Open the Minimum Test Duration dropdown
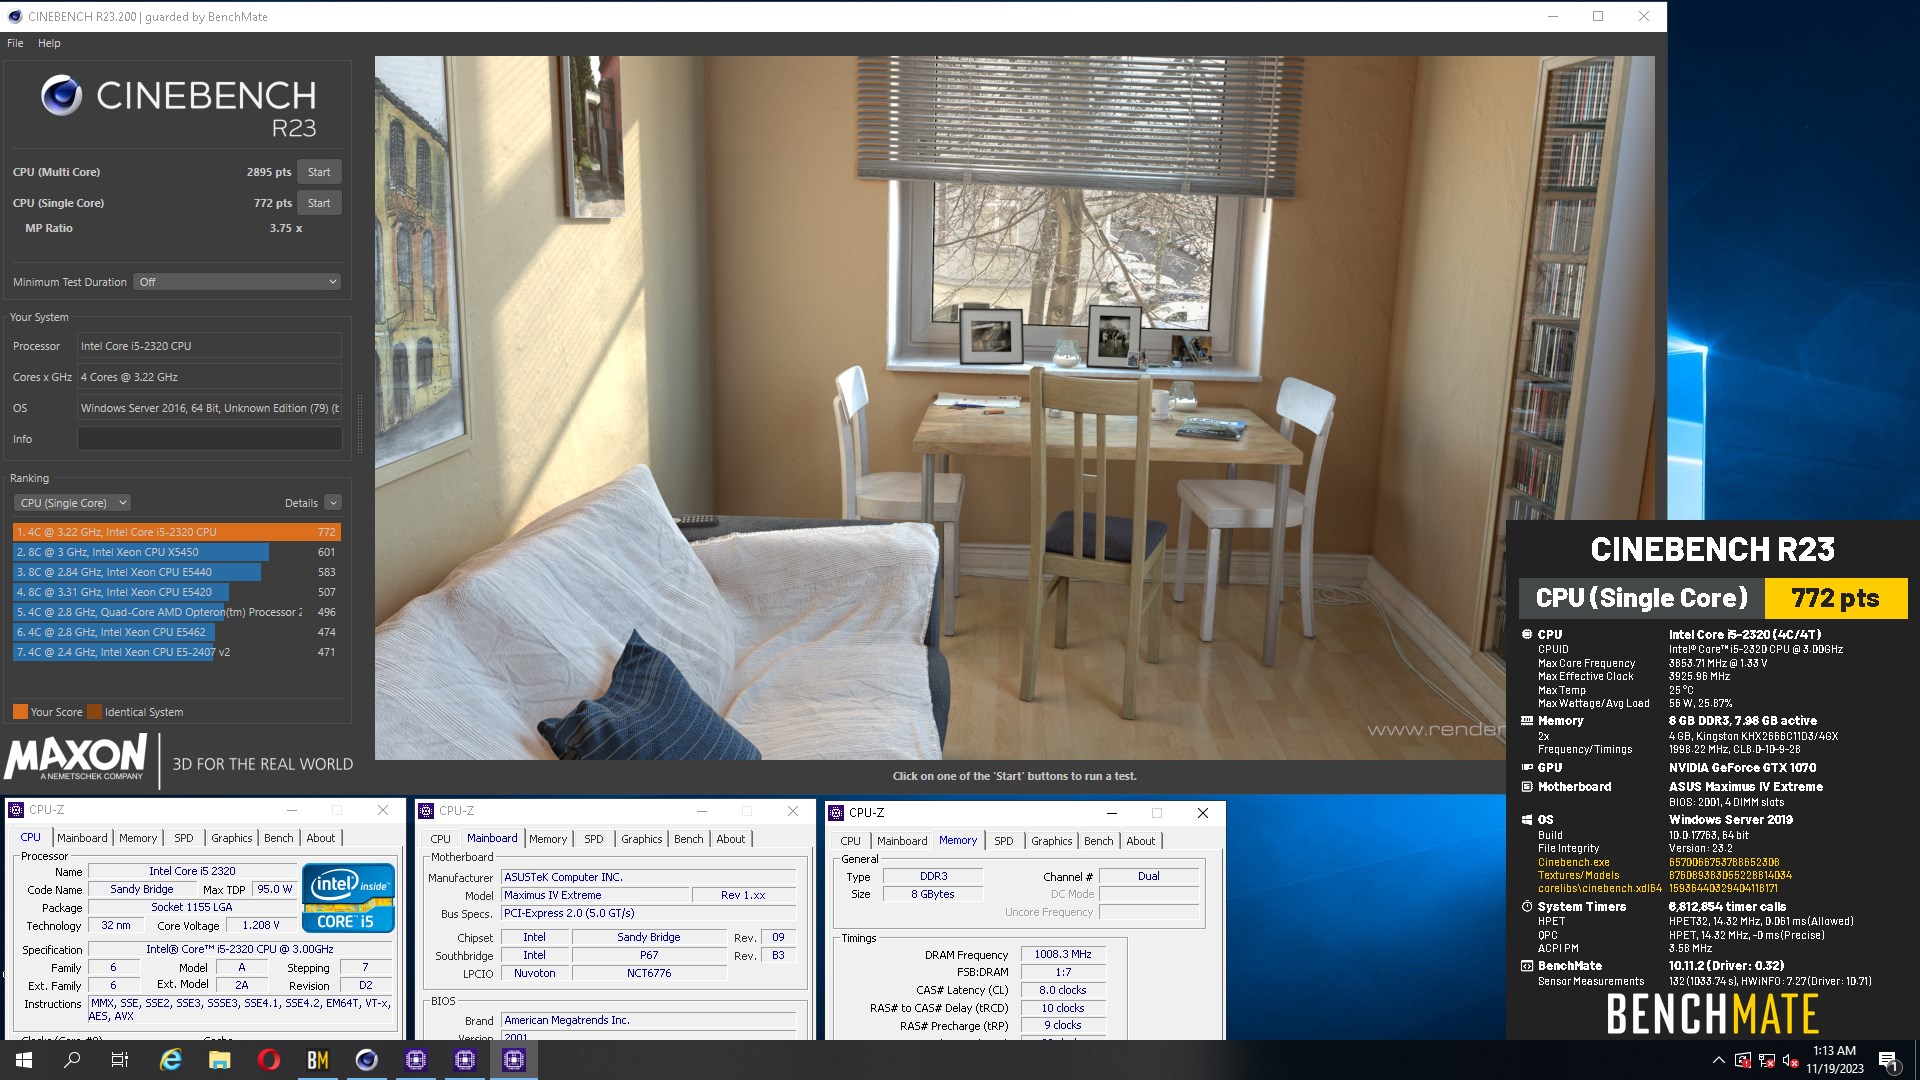The image size is (1920, 1080). [238, 282]
